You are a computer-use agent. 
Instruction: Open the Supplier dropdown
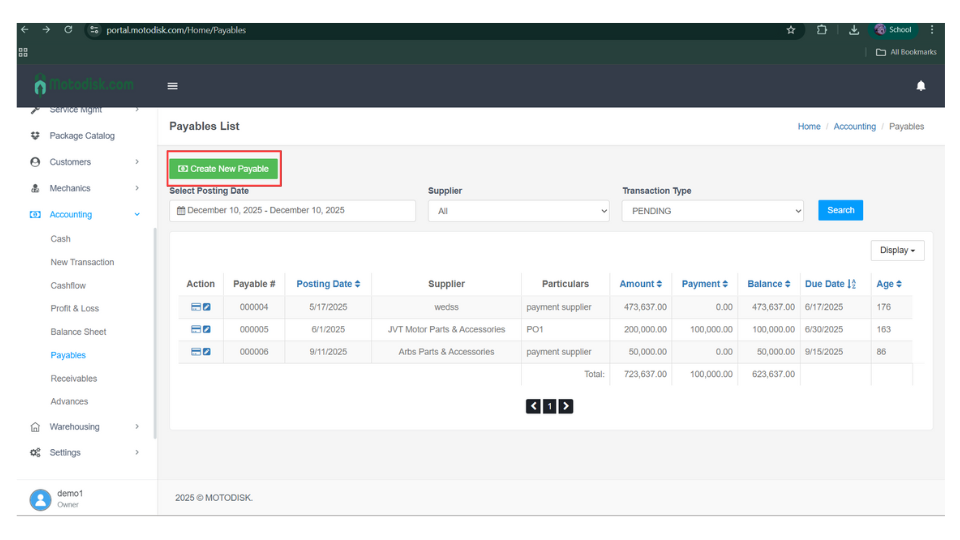pyautogui.click(x=518, y=211)
